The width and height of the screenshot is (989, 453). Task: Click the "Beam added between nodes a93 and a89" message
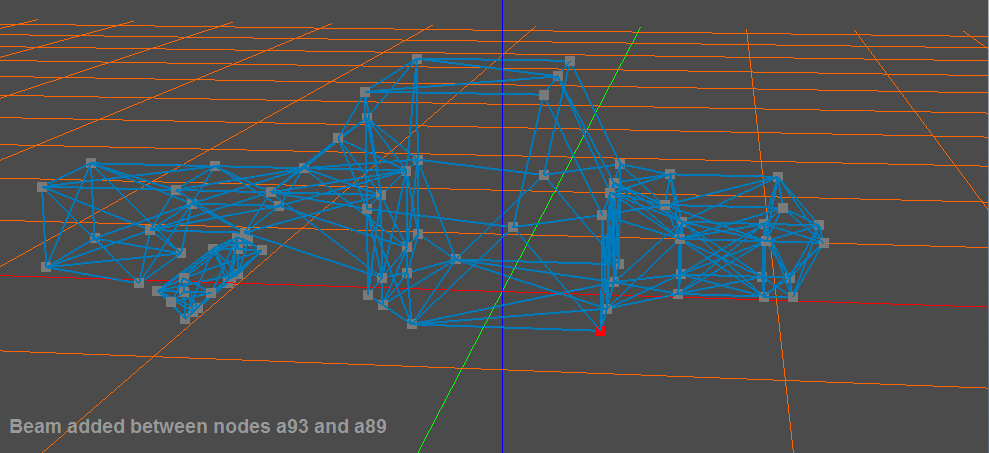click(198, 427)
